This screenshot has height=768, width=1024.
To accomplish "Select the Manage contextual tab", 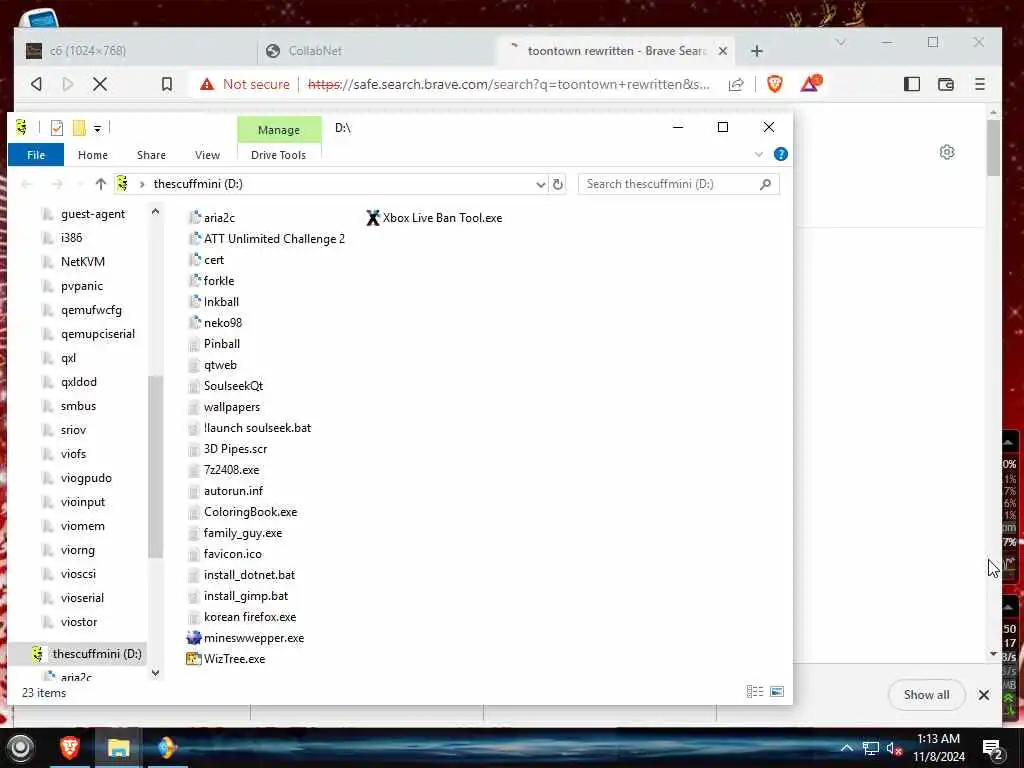I will tap(279, 129).
